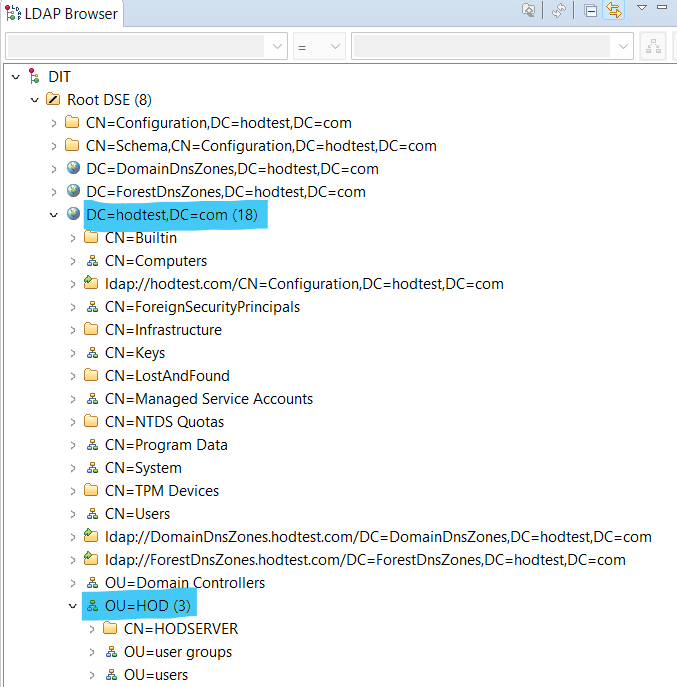
Task: Expand the CN=Users node
Action: [73, 514]
